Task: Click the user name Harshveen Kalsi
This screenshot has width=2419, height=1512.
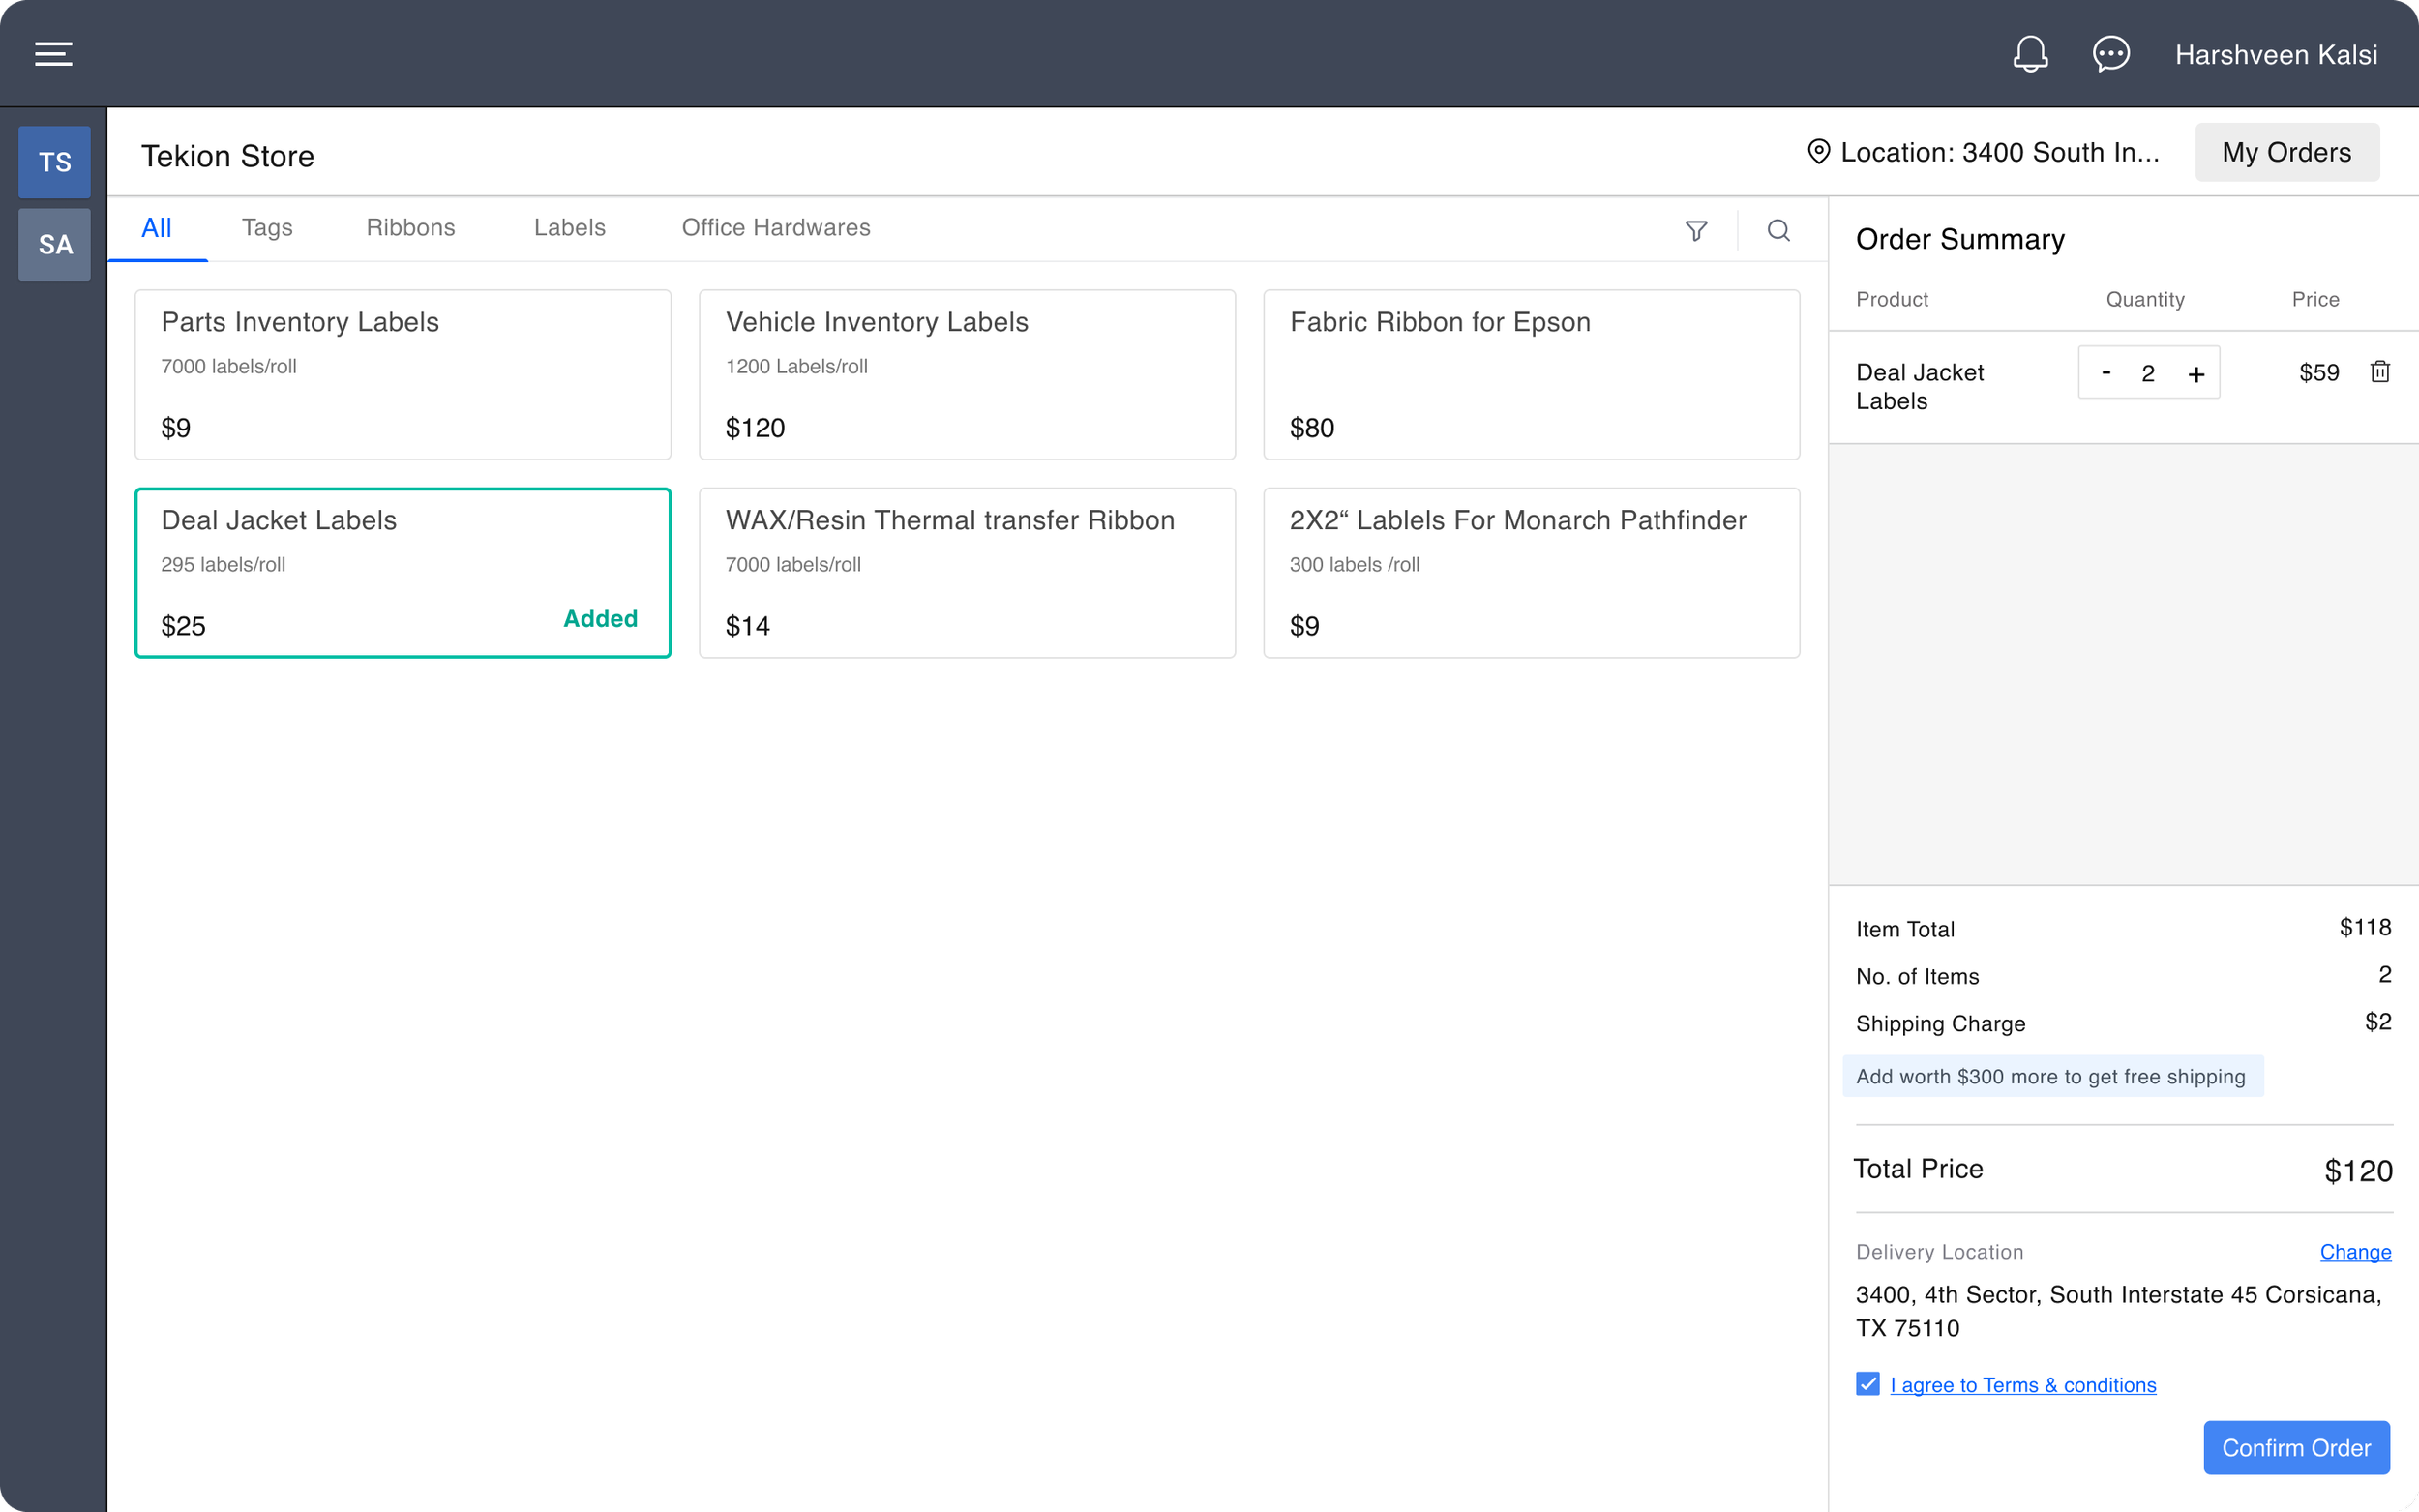Action: [2276, 55]
